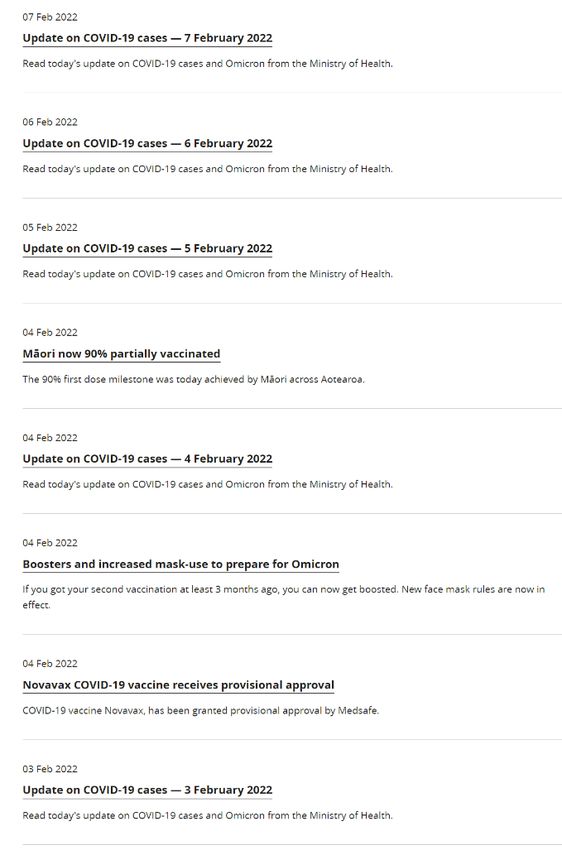Click summary text under the 6 February update

pyautogui.click(x=208, y=169)
